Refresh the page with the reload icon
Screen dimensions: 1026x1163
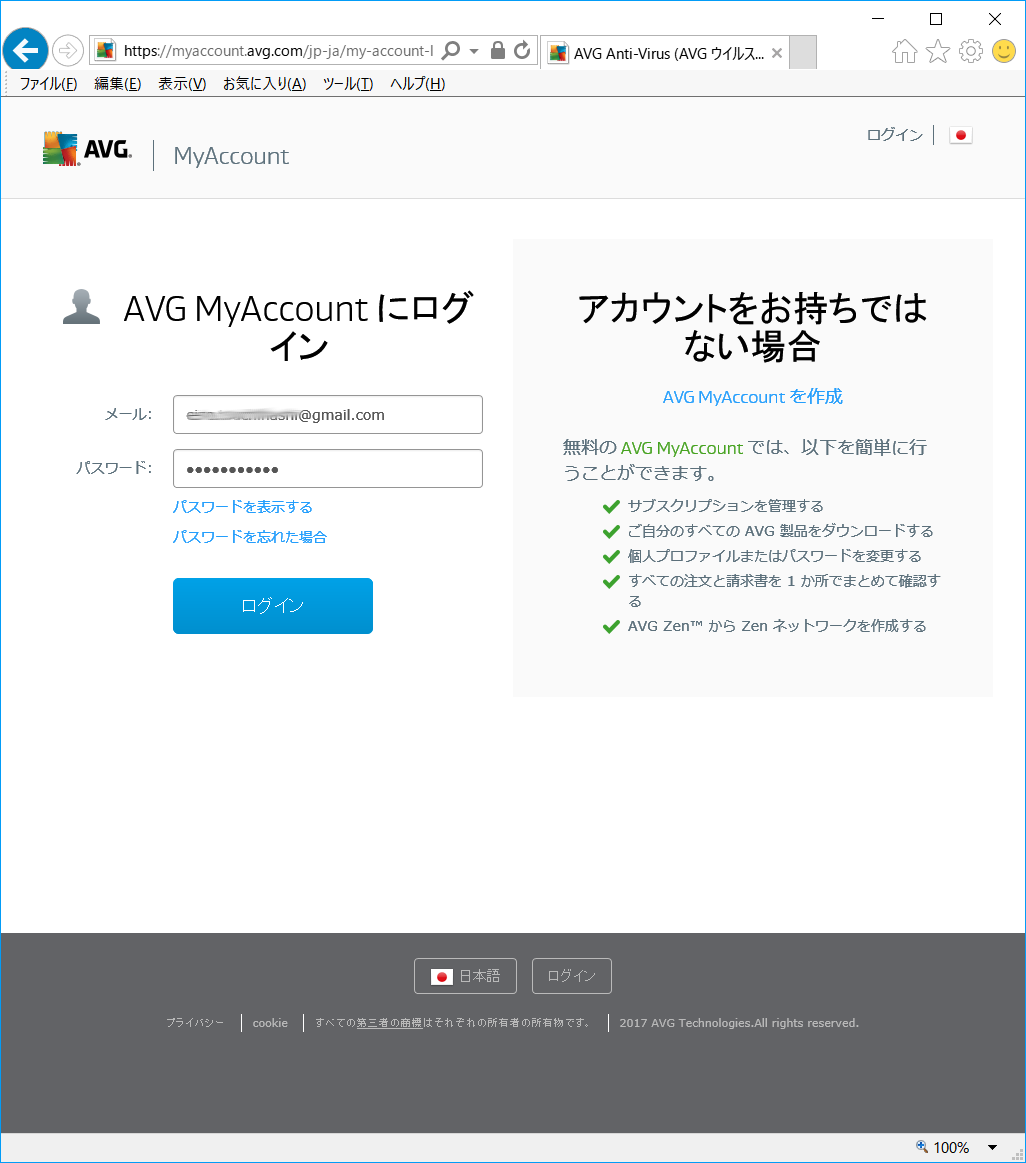[522, 50]
